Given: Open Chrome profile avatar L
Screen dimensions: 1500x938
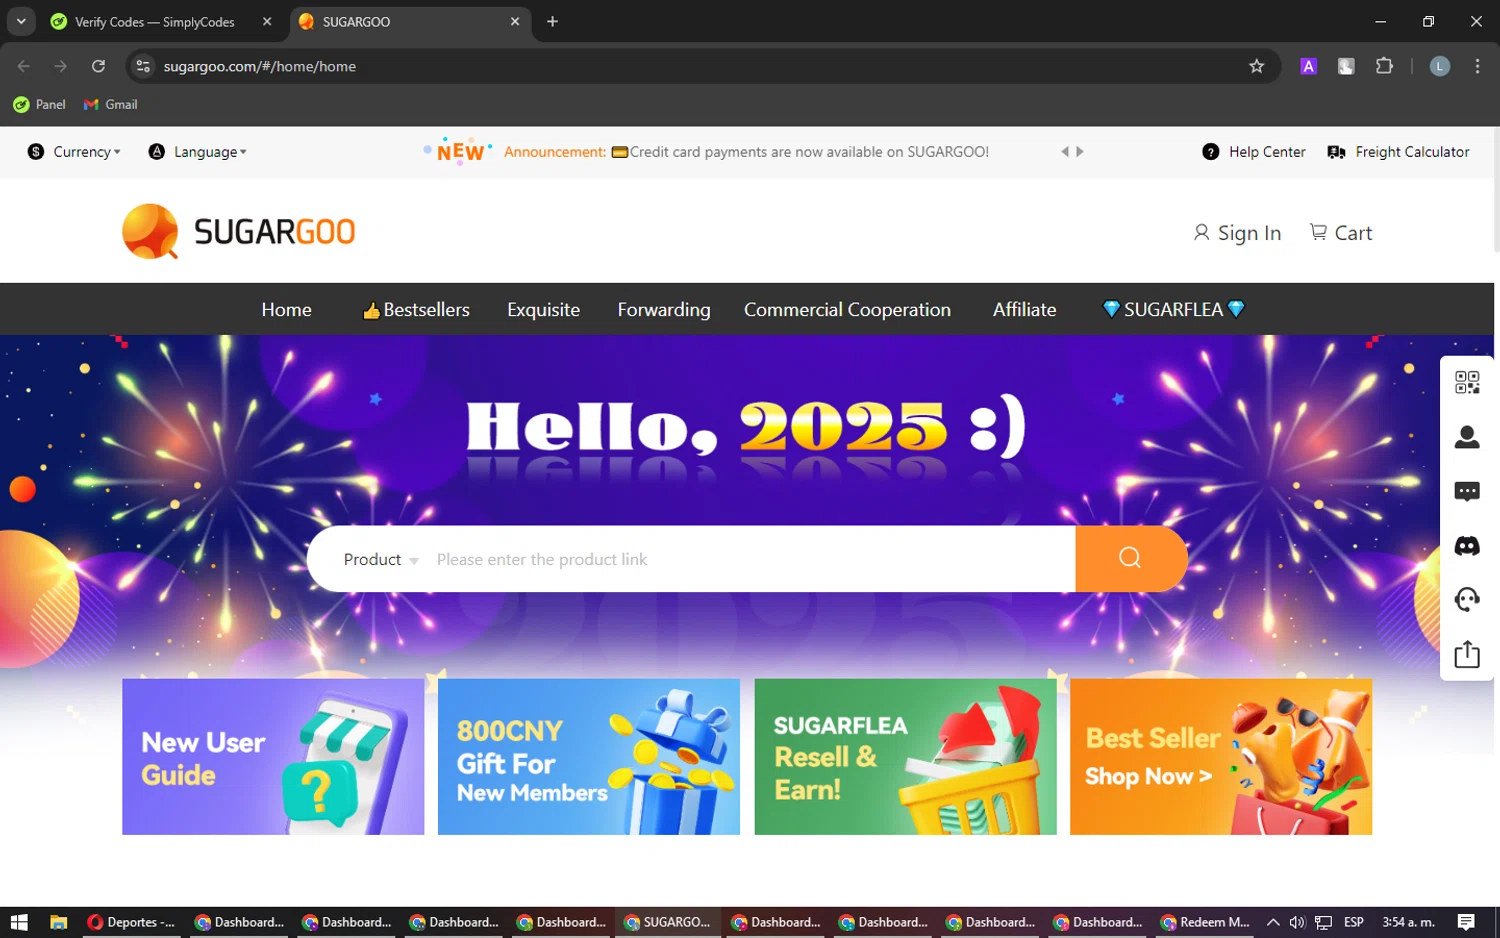Looking at the screenshot, I should [x=1440, y=66].
